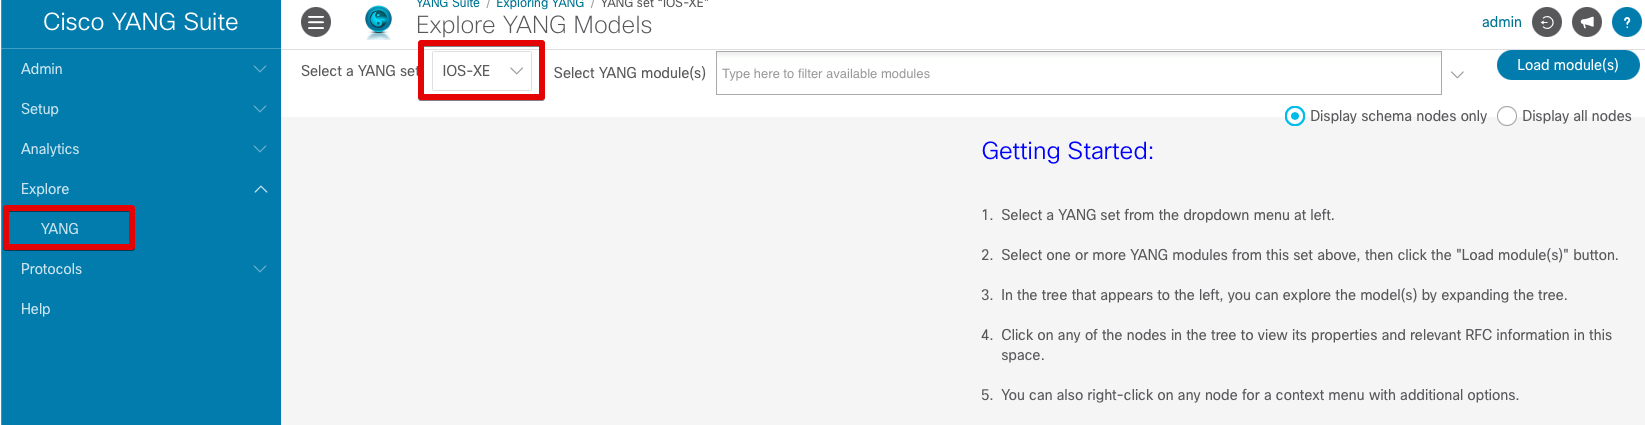Expand the Admin sidebar section
Image resolution: width=1645 pixels, height=425 pixels.
click(x=140, y=69)
